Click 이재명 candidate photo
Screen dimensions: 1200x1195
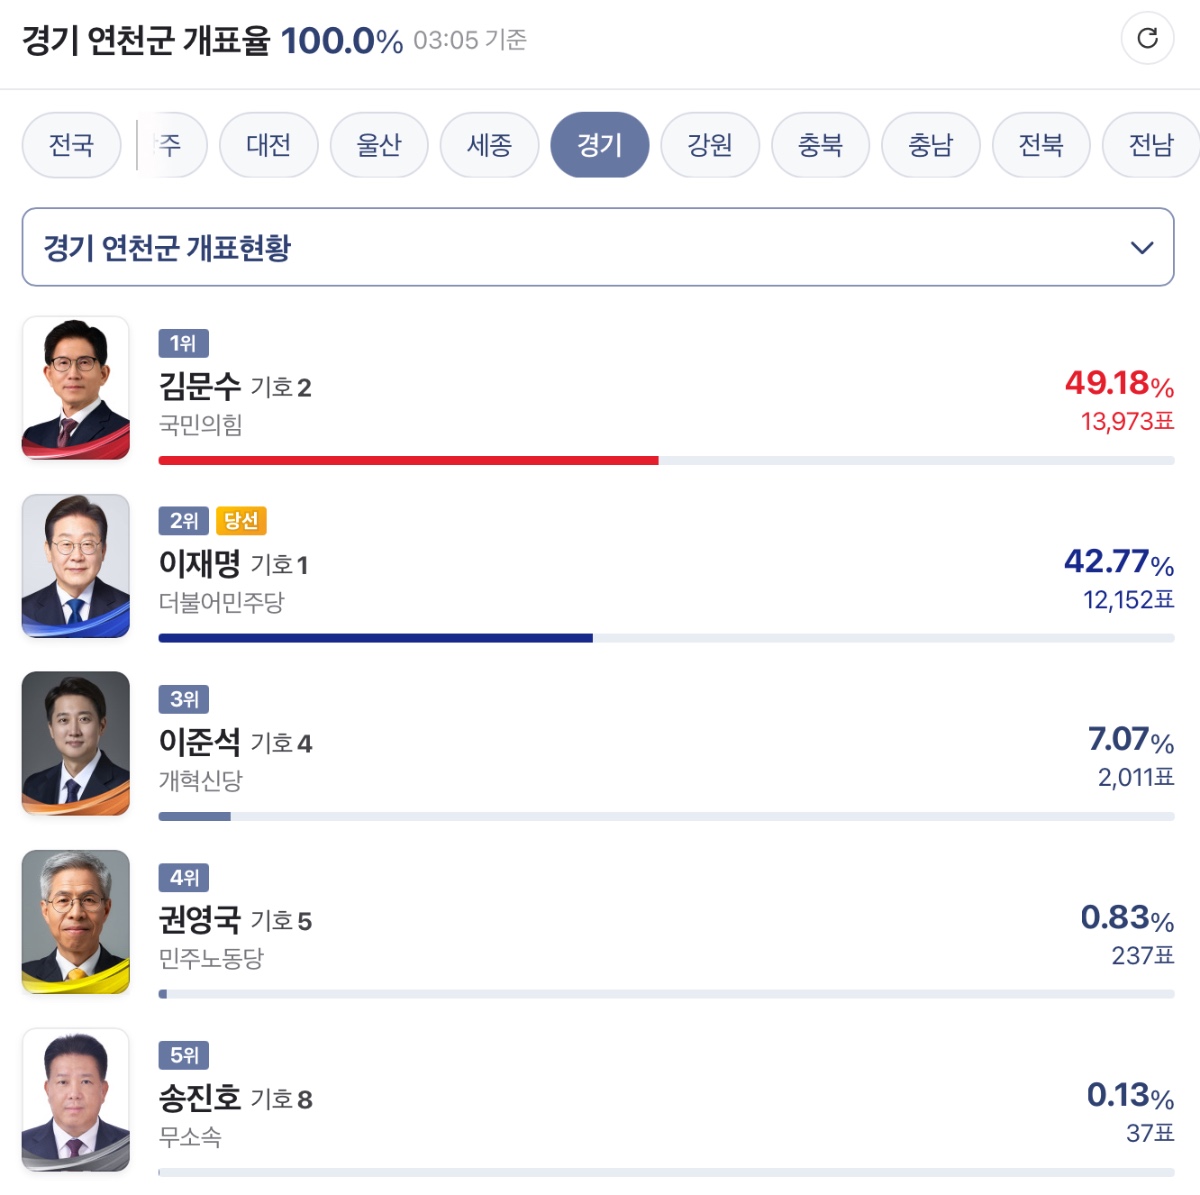pos(76,566)
